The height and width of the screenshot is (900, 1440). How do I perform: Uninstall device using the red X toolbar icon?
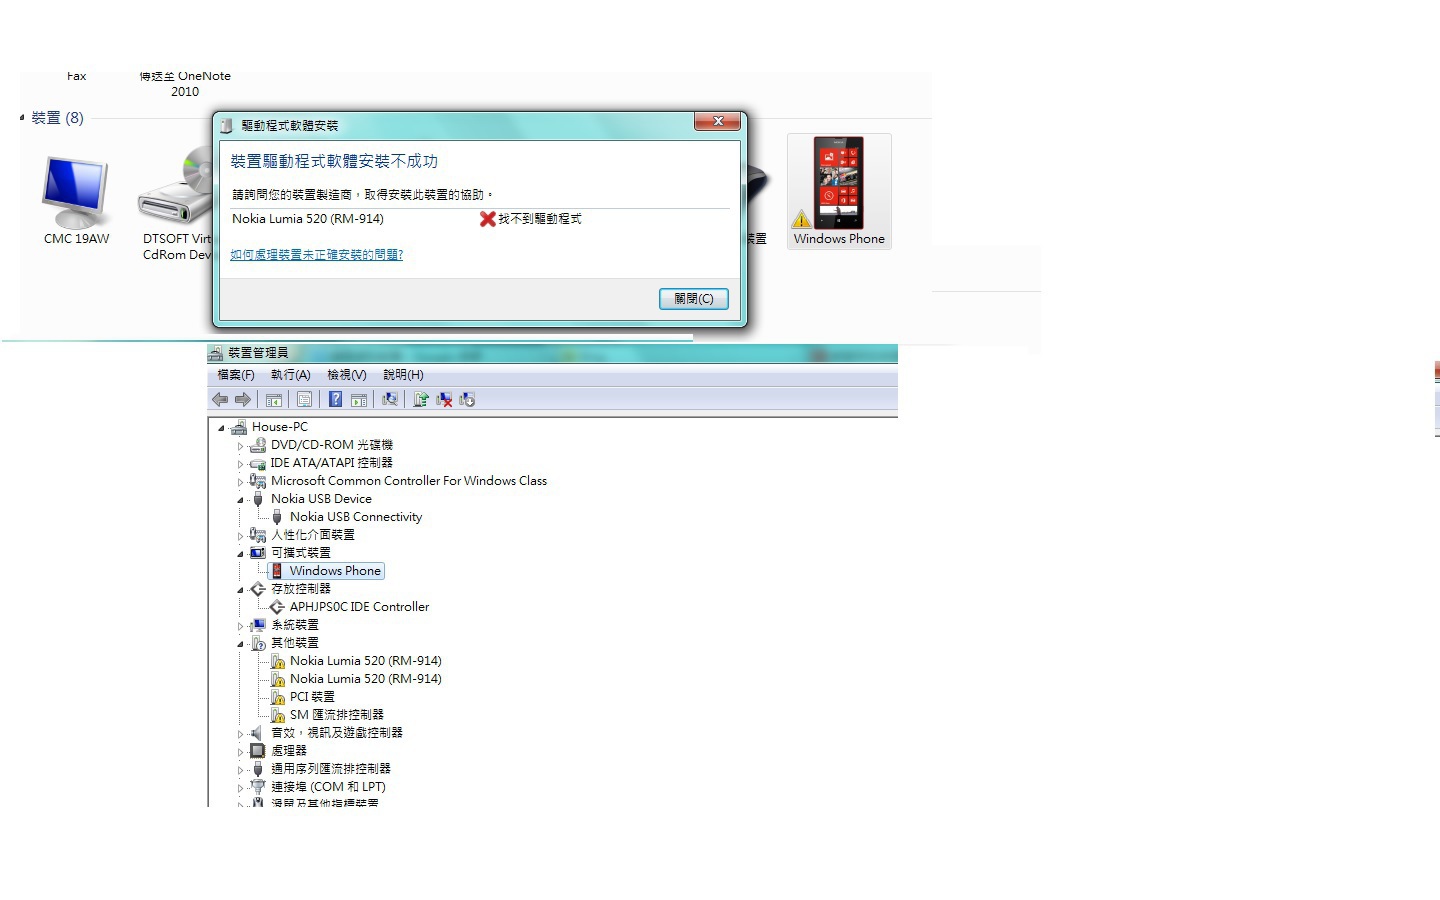click(444, 399)
